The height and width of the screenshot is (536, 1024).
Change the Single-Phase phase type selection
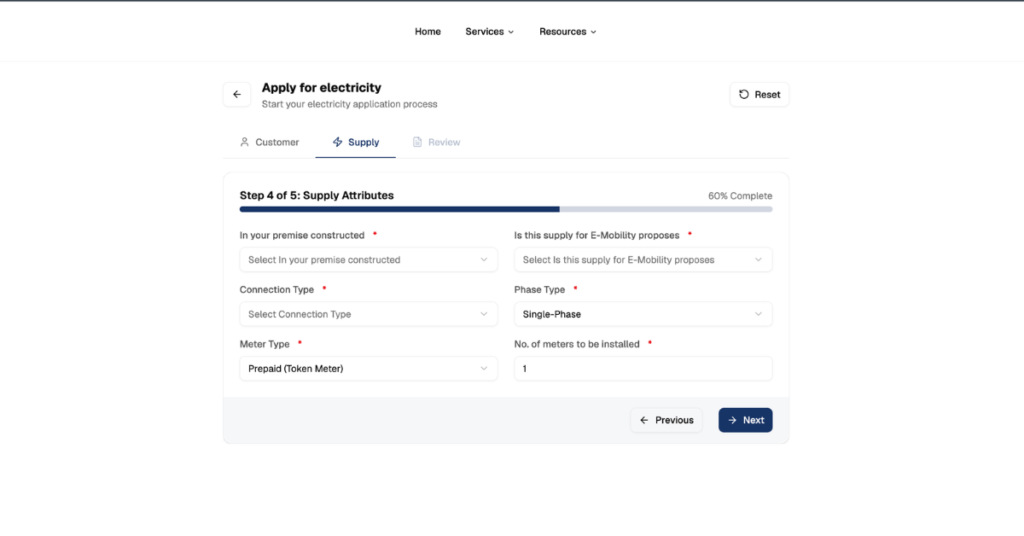click(x=643, y=314)
